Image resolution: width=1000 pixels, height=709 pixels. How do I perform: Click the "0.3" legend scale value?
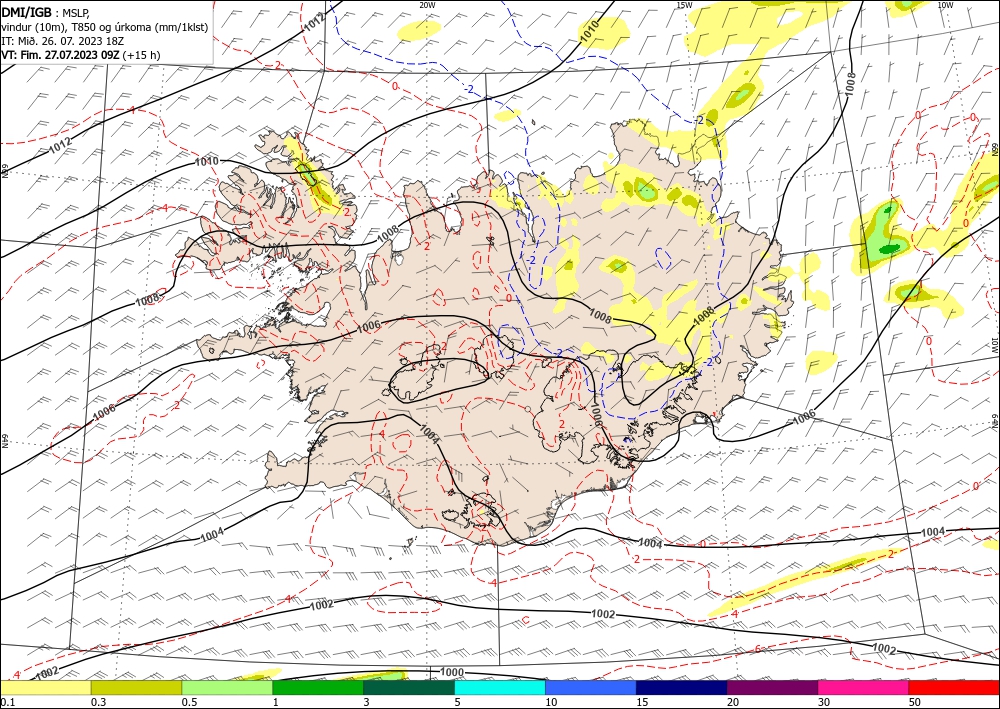98,702
